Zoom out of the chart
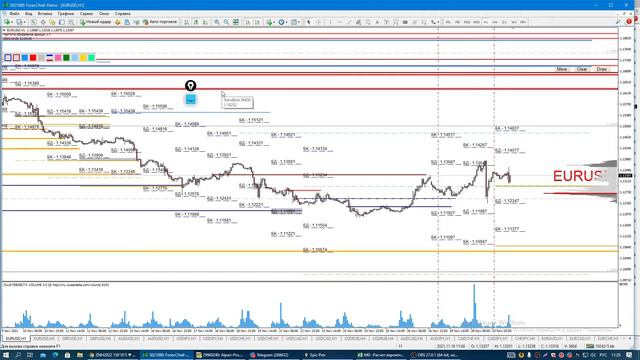This screenshot has height=360, width=640. [x=226, y=22]
